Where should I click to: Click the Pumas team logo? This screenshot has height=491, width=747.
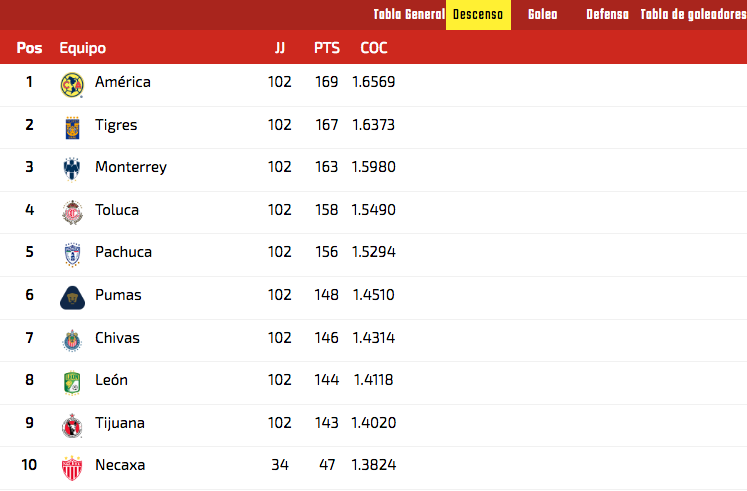(72, 298)
